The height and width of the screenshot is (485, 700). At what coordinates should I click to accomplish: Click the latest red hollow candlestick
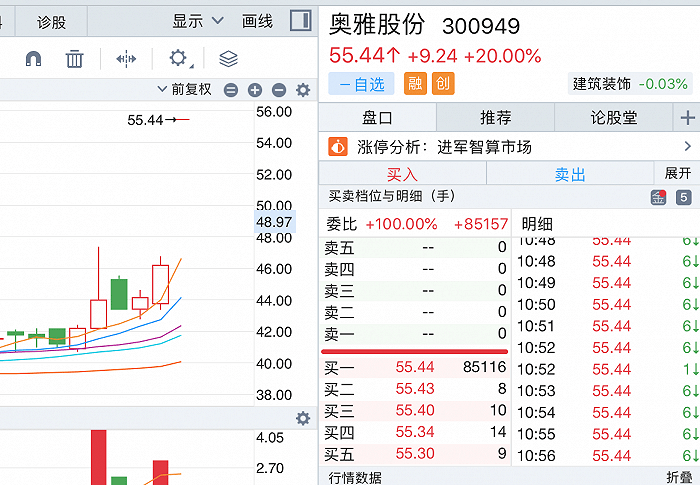click(160, 284)
